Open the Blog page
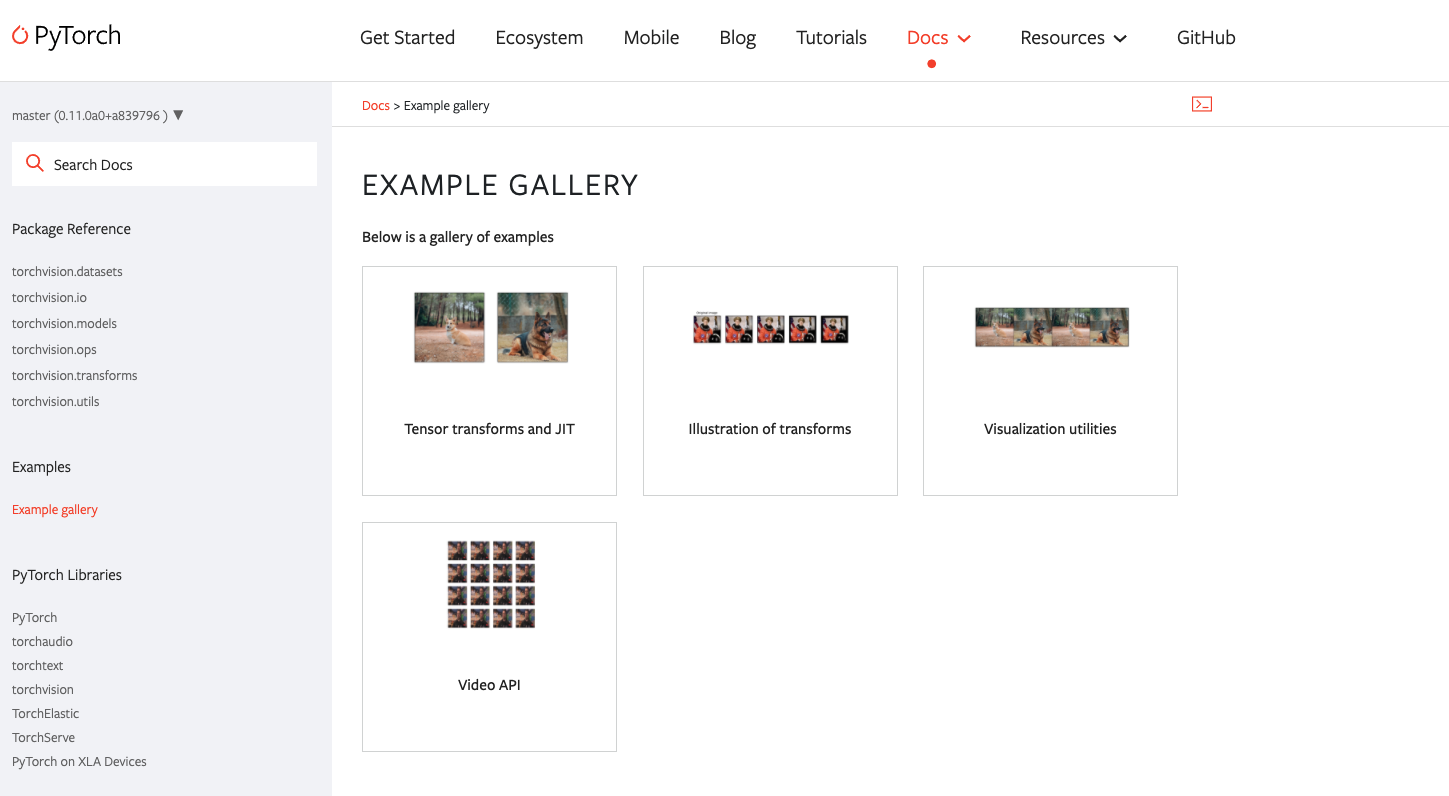1449x796 pixels. coord(737,37)
